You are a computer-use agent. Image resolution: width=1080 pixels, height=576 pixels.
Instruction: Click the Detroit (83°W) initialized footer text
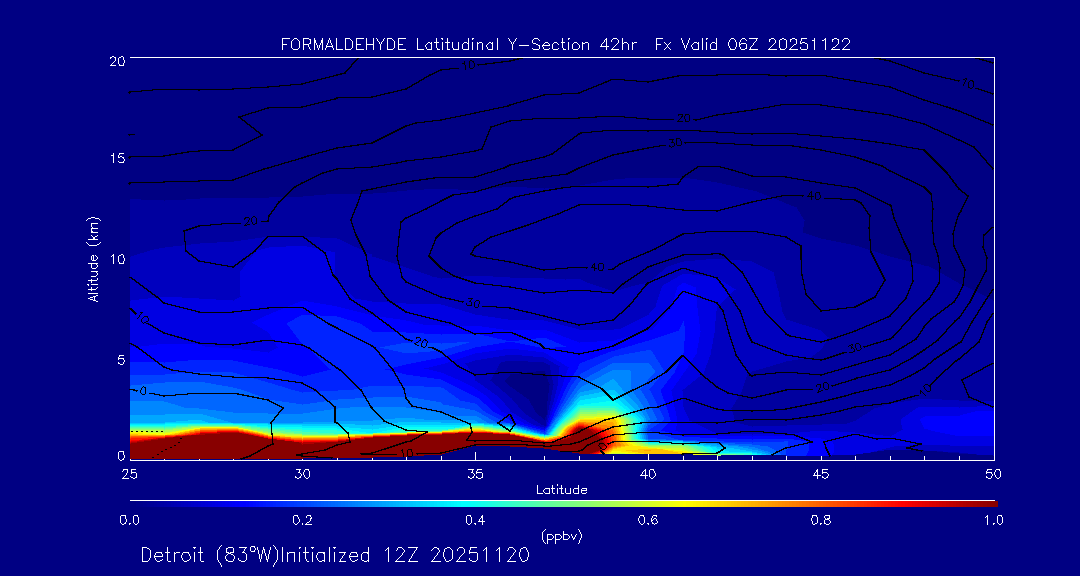pyautogui.click(x=335, y=555)
